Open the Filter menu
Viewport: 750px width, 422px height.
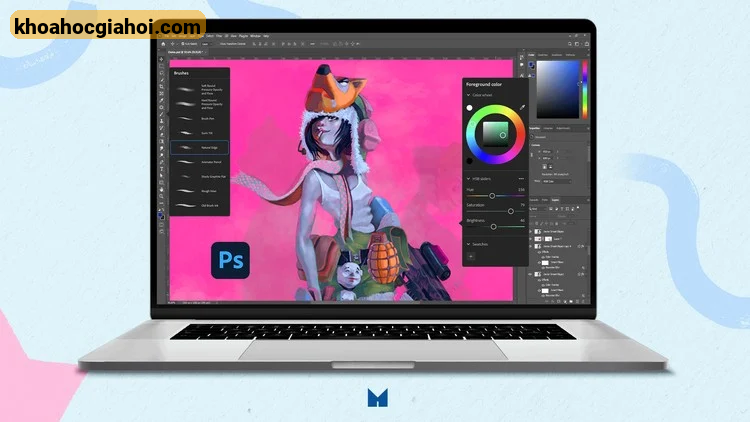(x=219, y=36)
